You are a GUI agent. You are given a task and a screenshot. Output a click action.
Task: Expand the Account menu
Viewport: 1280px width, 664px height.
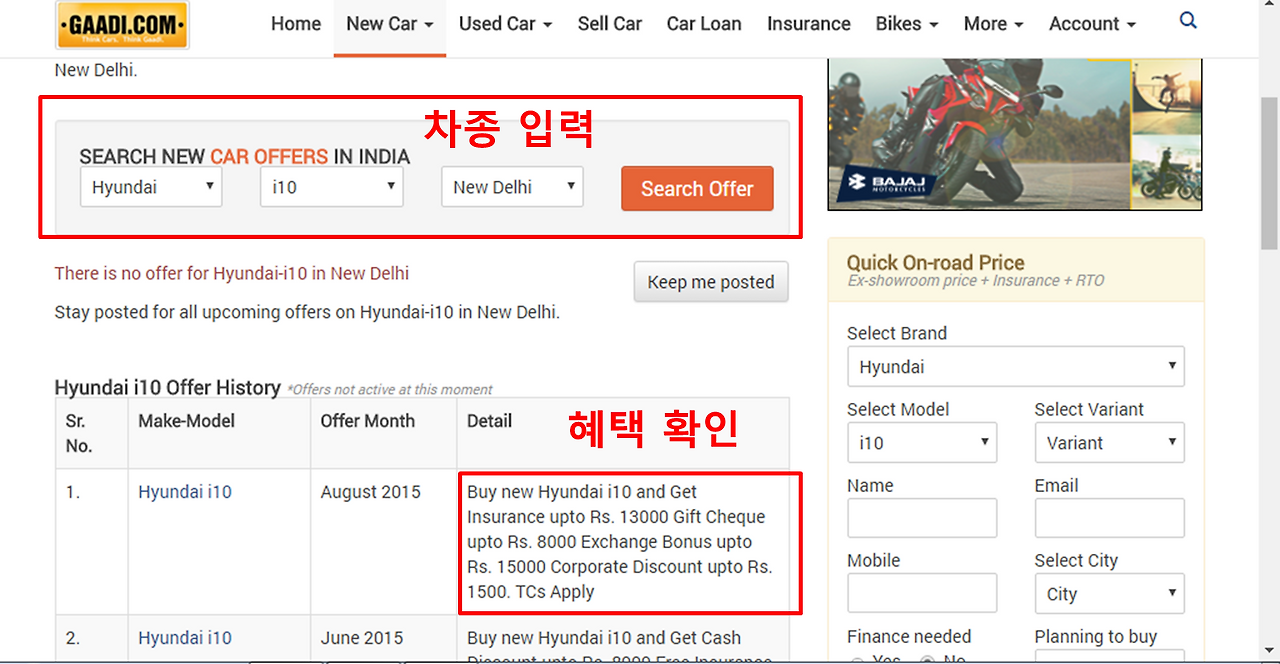(1092, 24)
